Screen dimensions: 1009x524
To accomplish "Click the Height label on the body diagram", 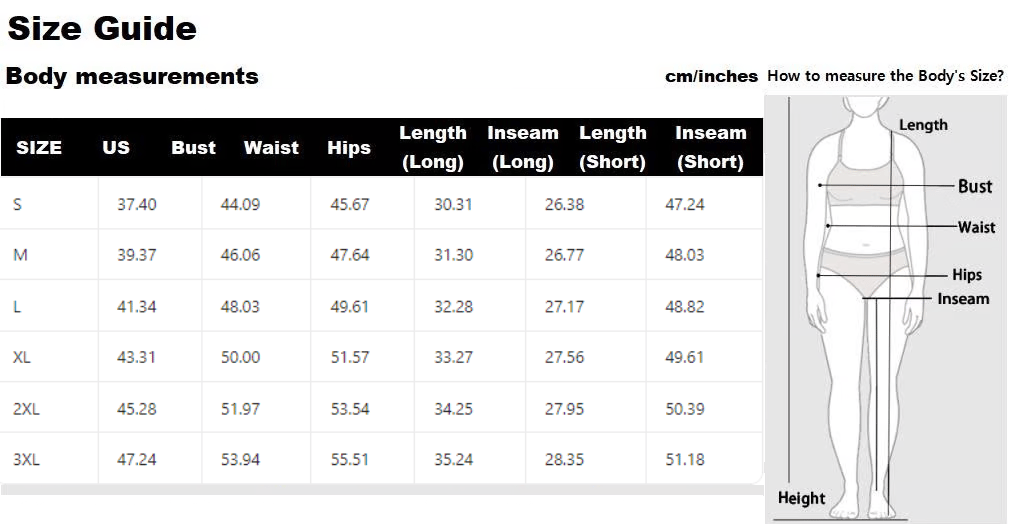I will point(802,498).
